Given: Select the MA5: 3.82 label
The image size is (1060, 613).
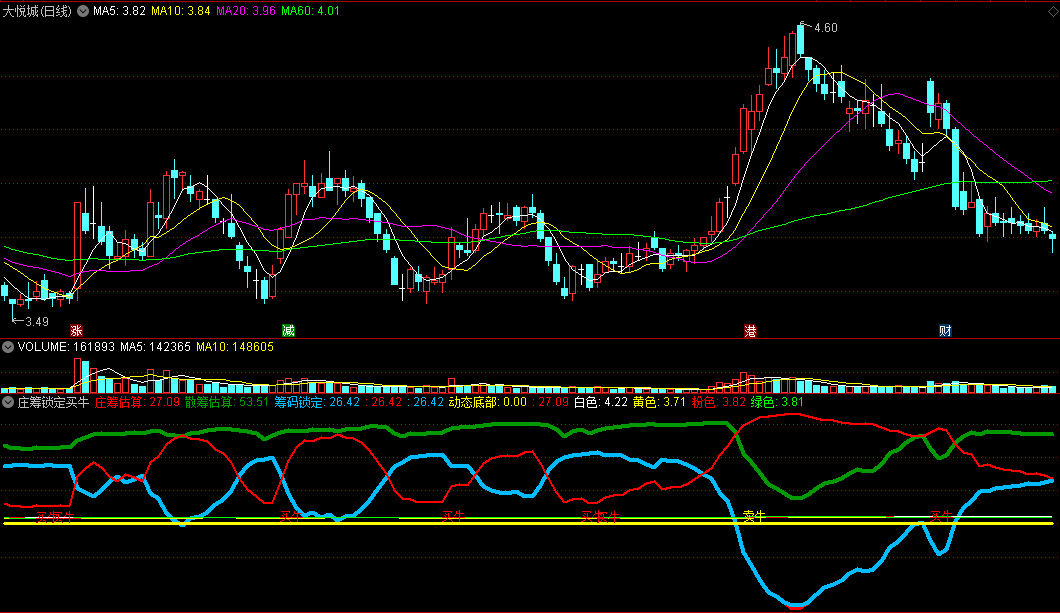Looking at the screenshot, I should pyautogui.click(x=119, y=11).
